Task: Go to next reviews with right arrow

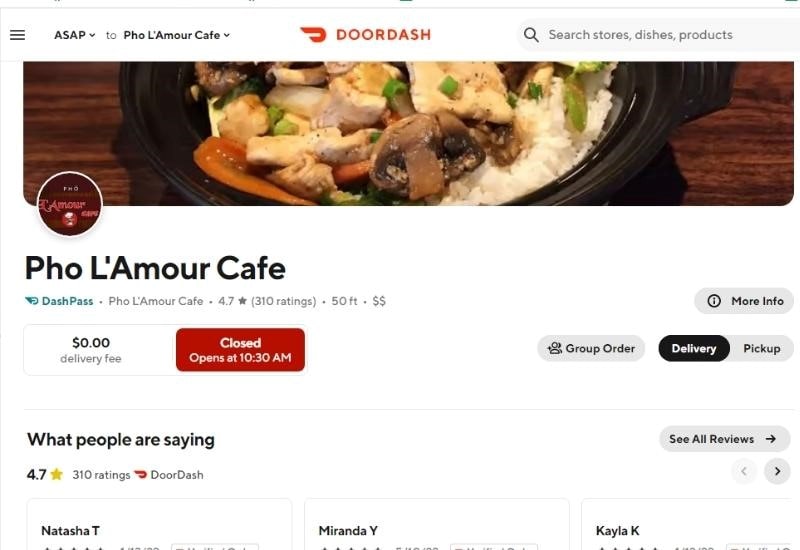Action: tap(777, 471)
